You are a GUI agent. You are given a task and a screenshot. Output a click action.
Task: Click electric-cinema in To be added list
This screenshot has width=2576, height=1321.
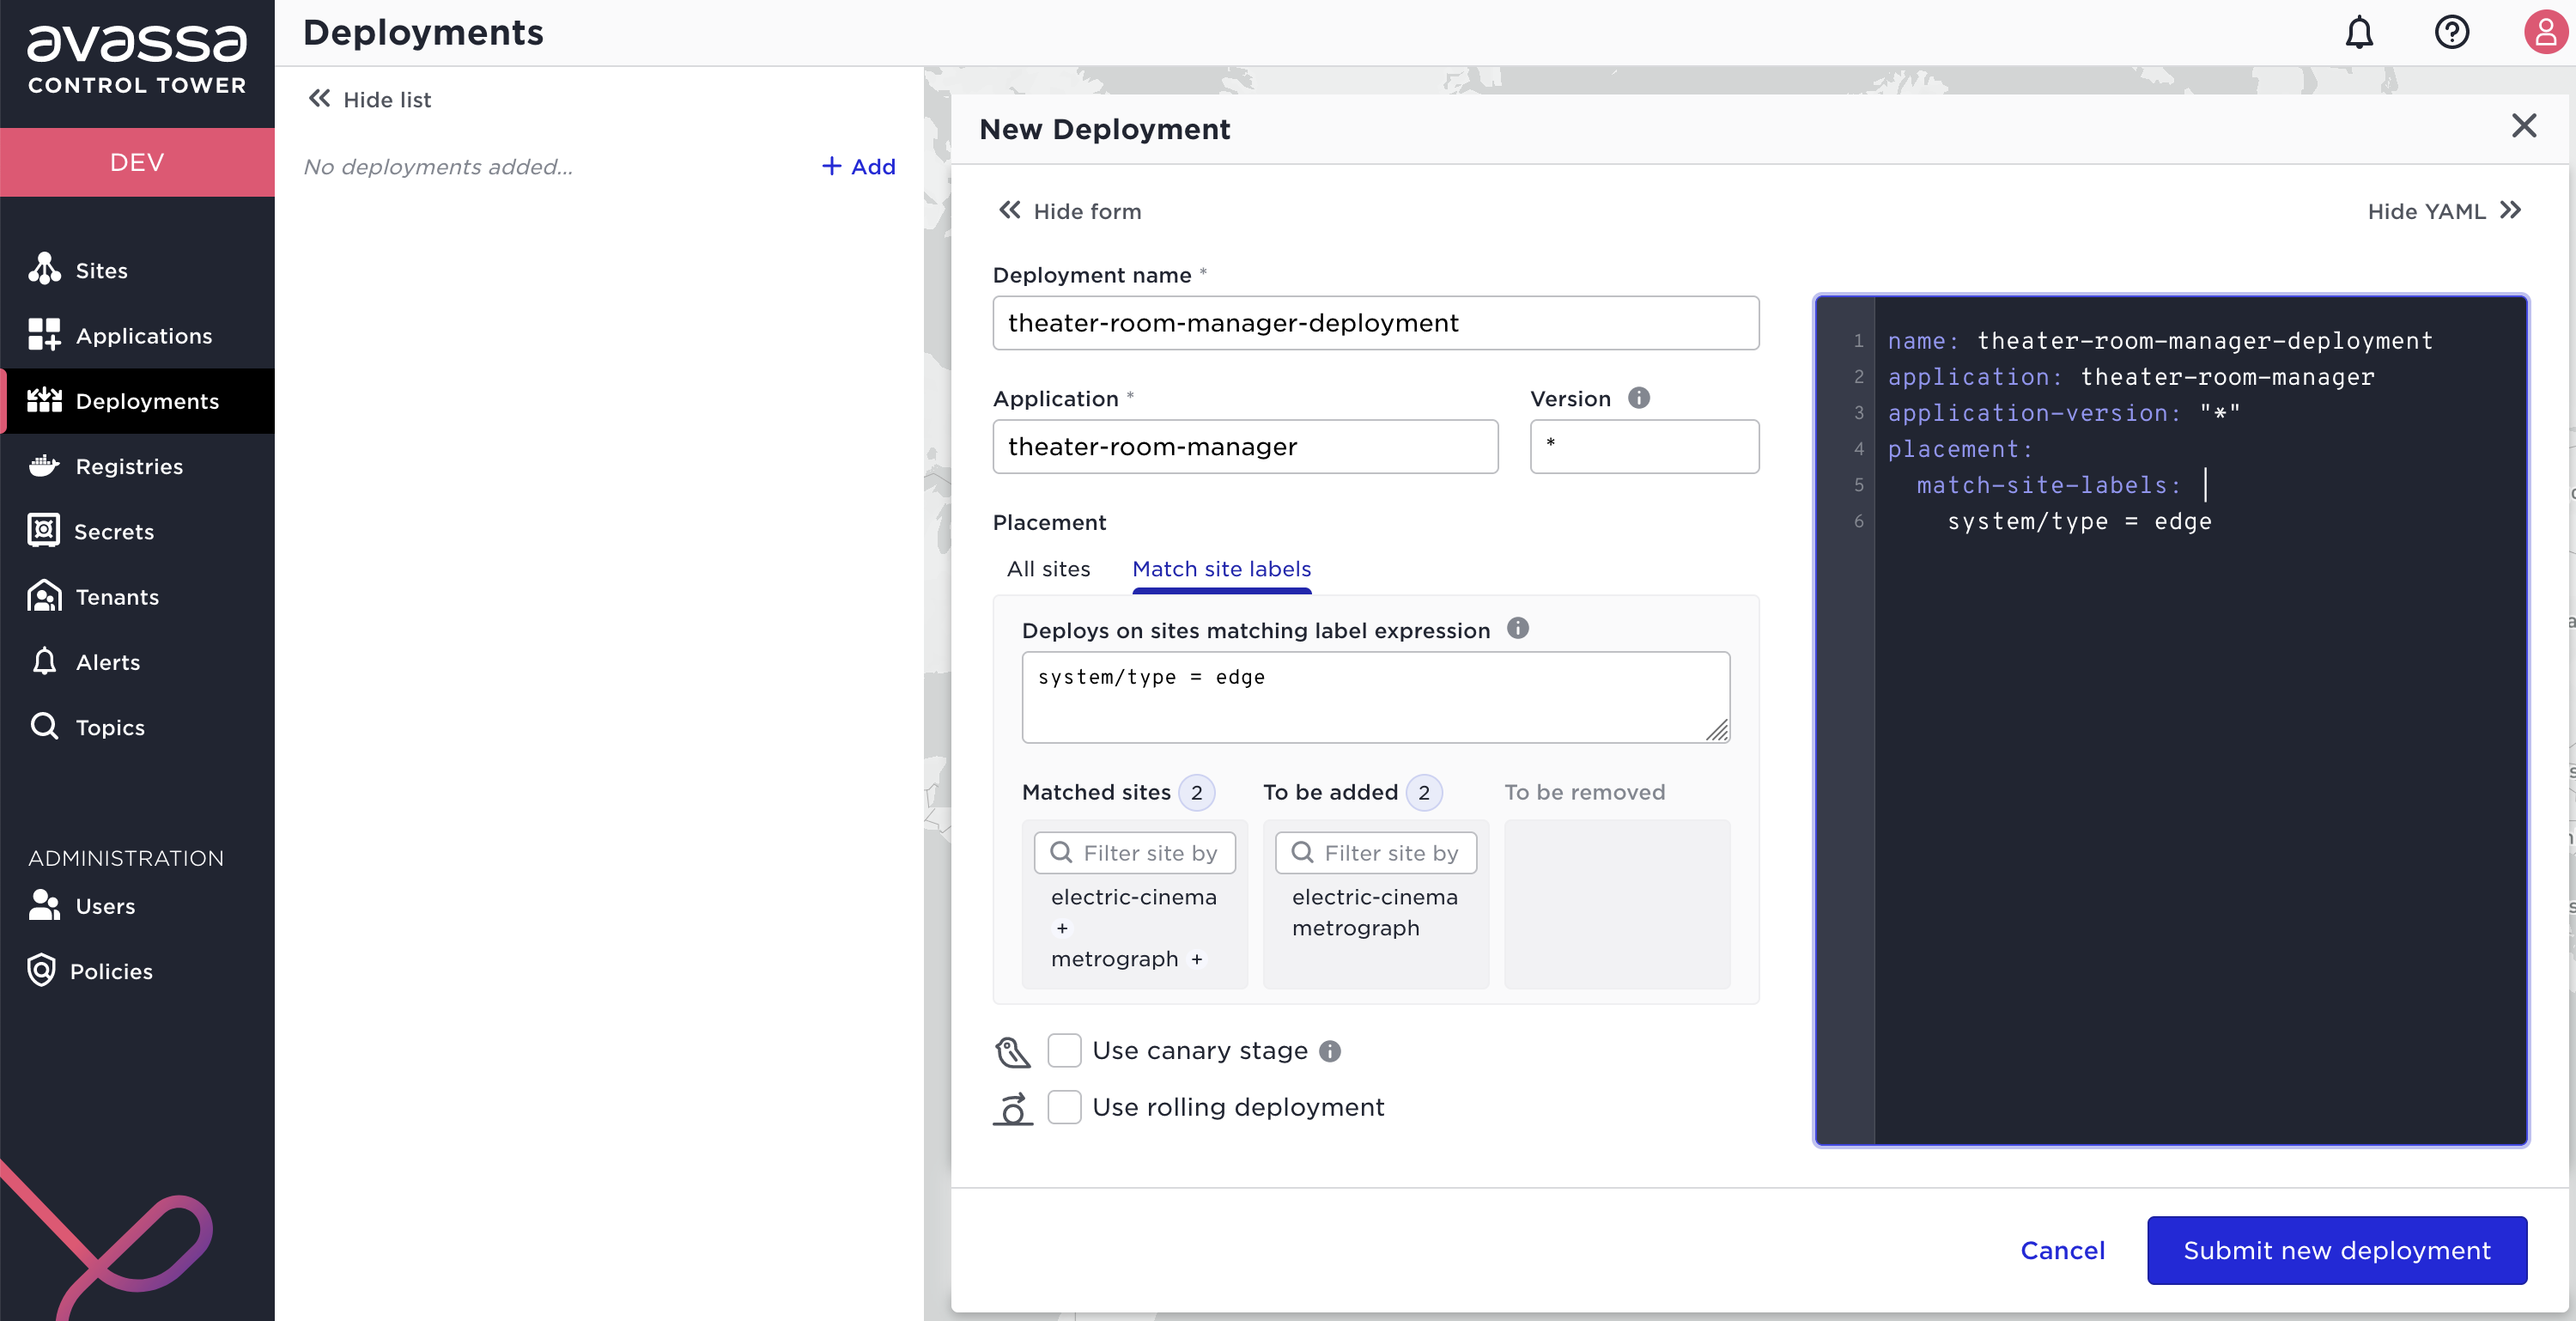(1374, 897)
